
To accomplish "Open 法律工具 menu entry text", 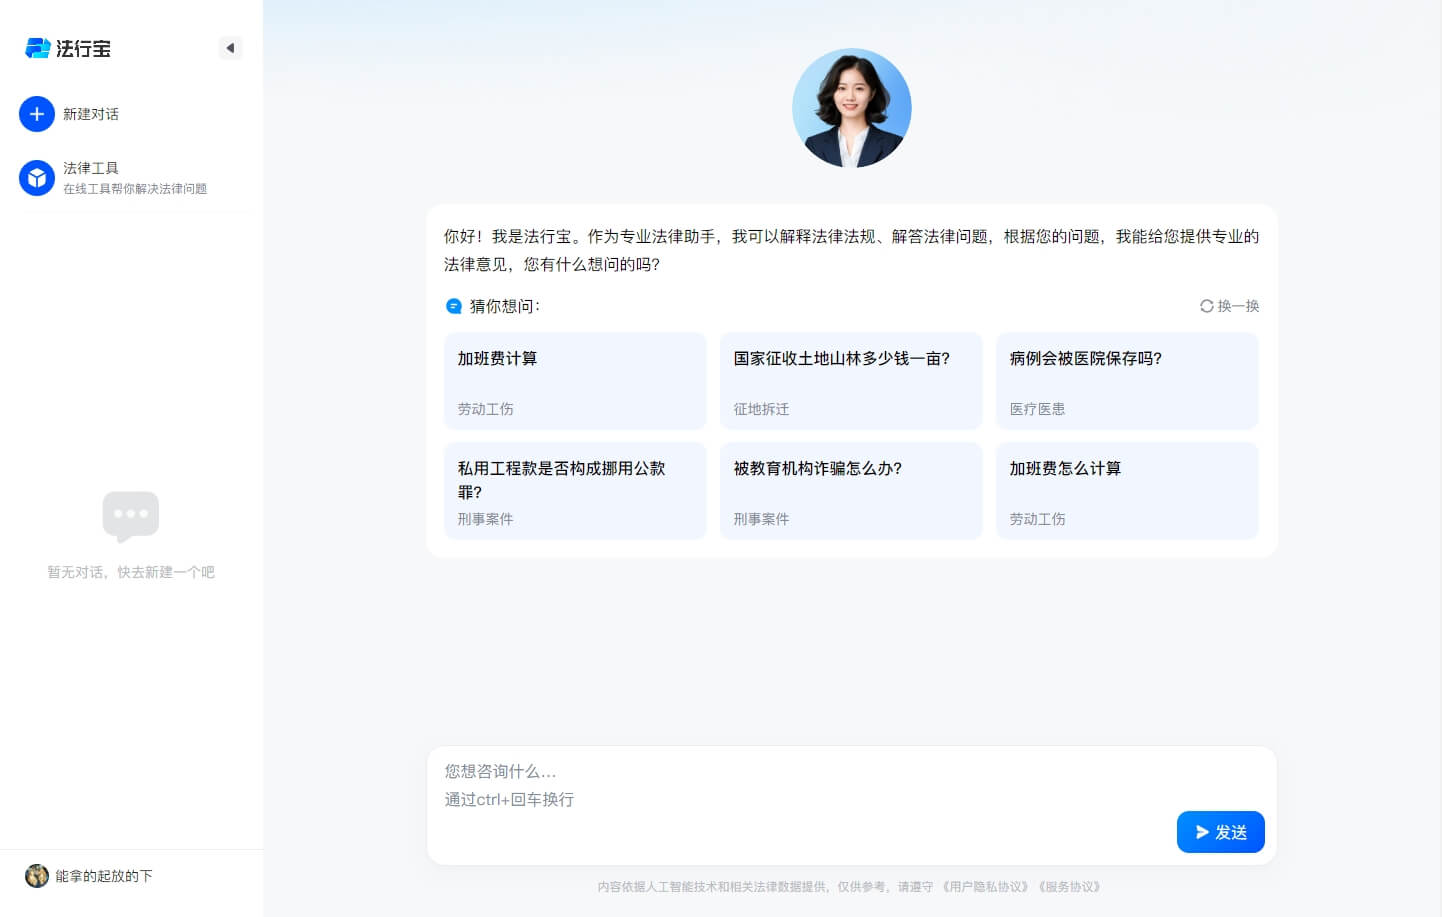I will coord(91,168).
